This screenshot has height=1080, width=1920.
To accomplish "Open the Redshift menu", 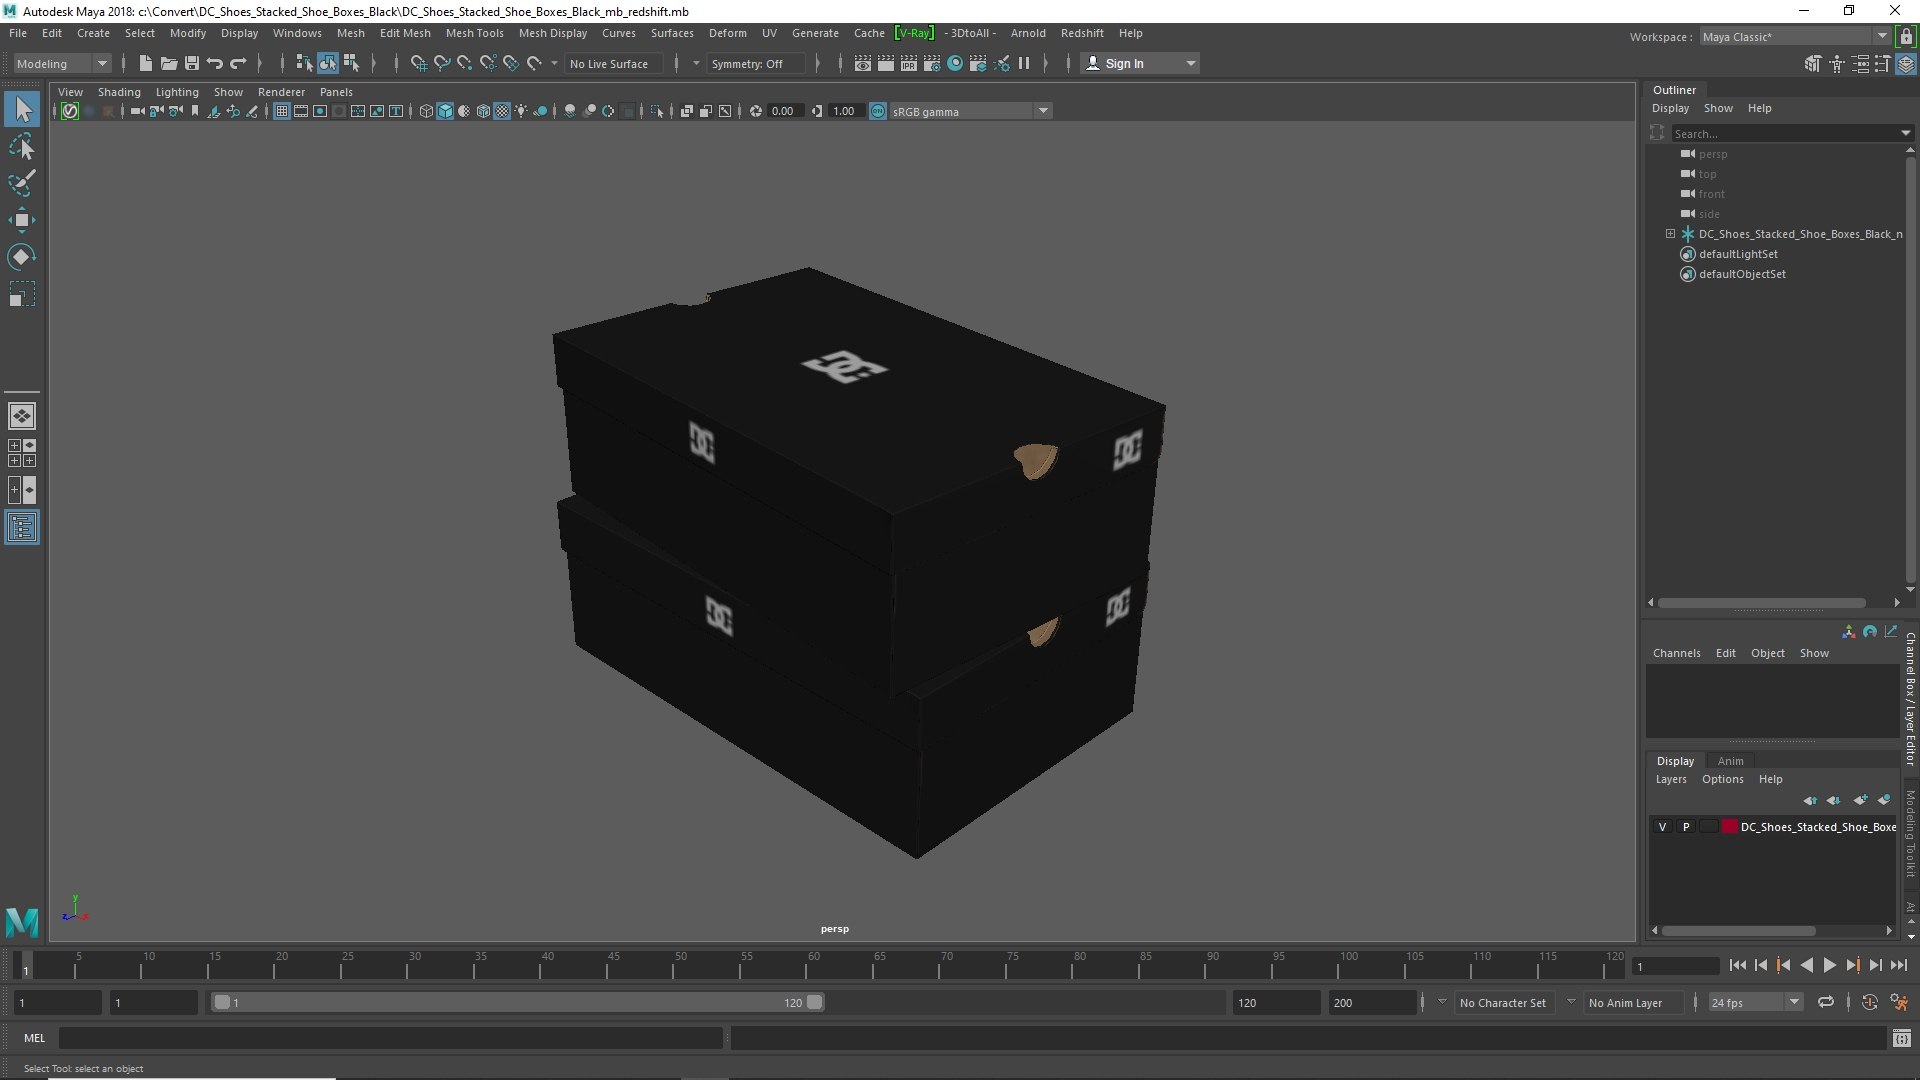I will (1082, 33).
